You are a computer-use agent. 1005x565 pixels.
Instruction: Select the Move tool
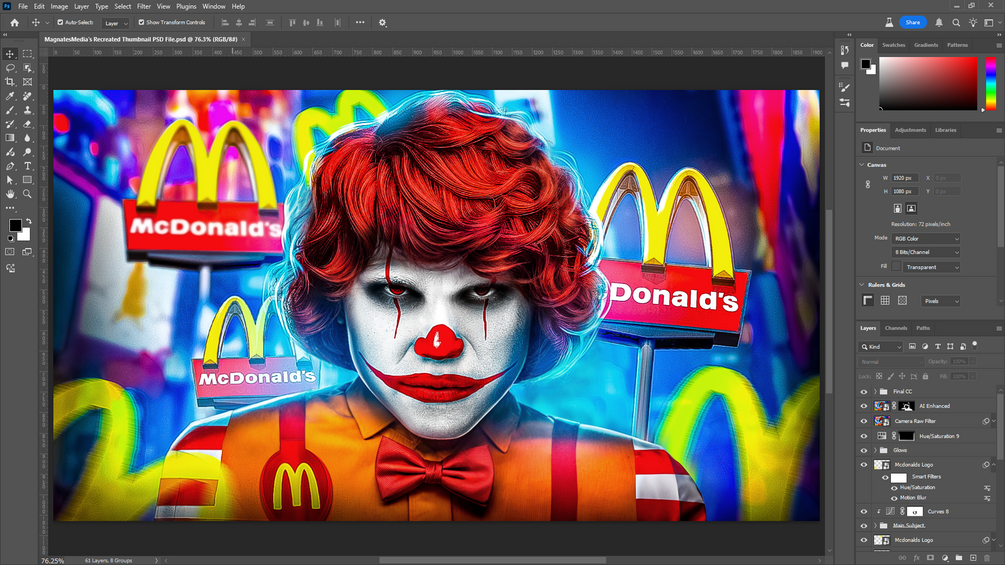pos(10,54)
